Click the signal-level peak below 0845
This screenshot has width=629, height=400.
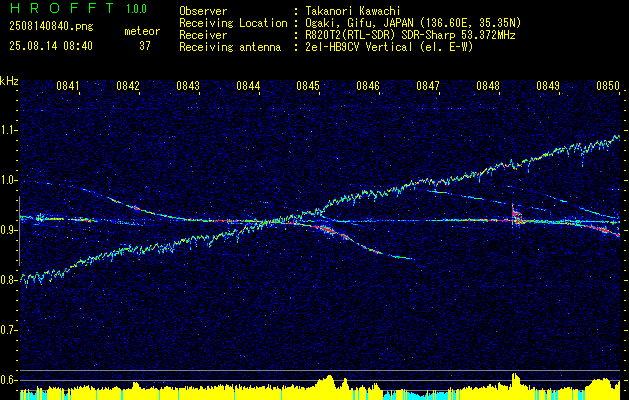tap(329, 382)
